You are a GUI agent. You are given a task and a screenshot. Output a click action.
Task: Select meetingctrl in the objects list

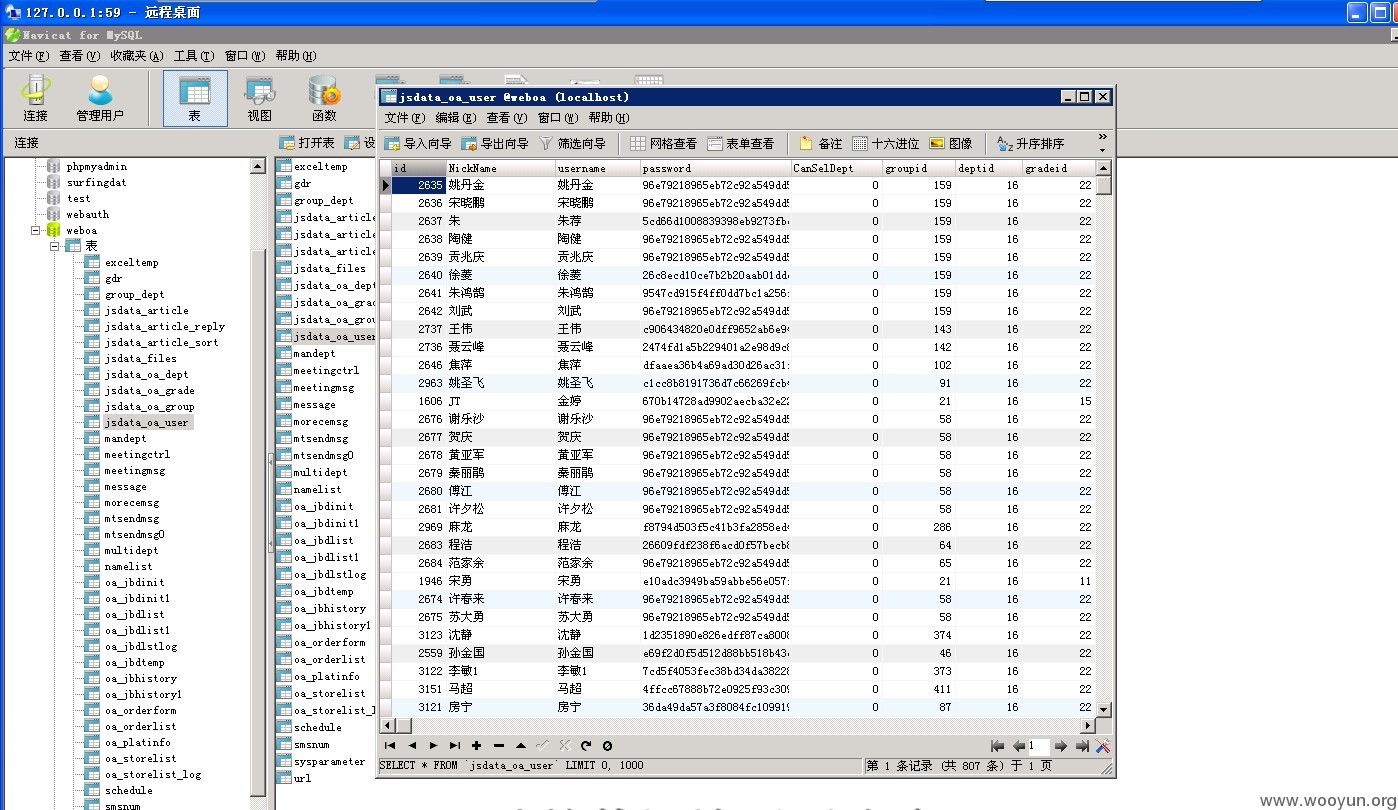click(326, 370)
